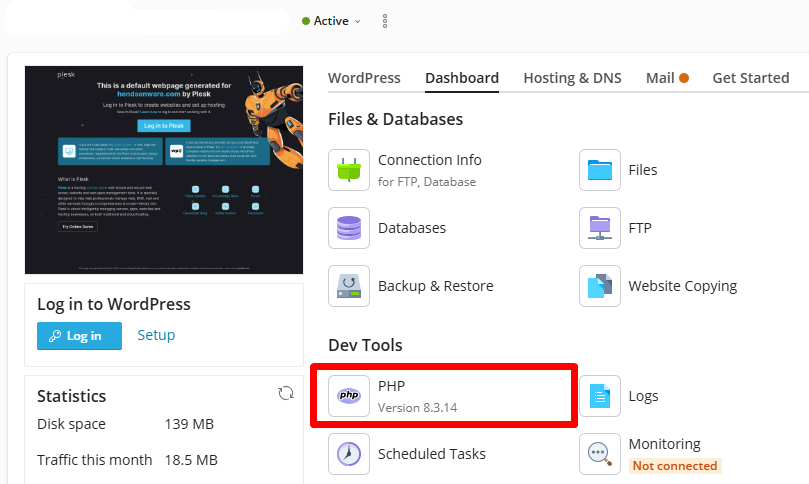Click the Databases stack icon
The image size is (809, 484).
tap(349, 228)
